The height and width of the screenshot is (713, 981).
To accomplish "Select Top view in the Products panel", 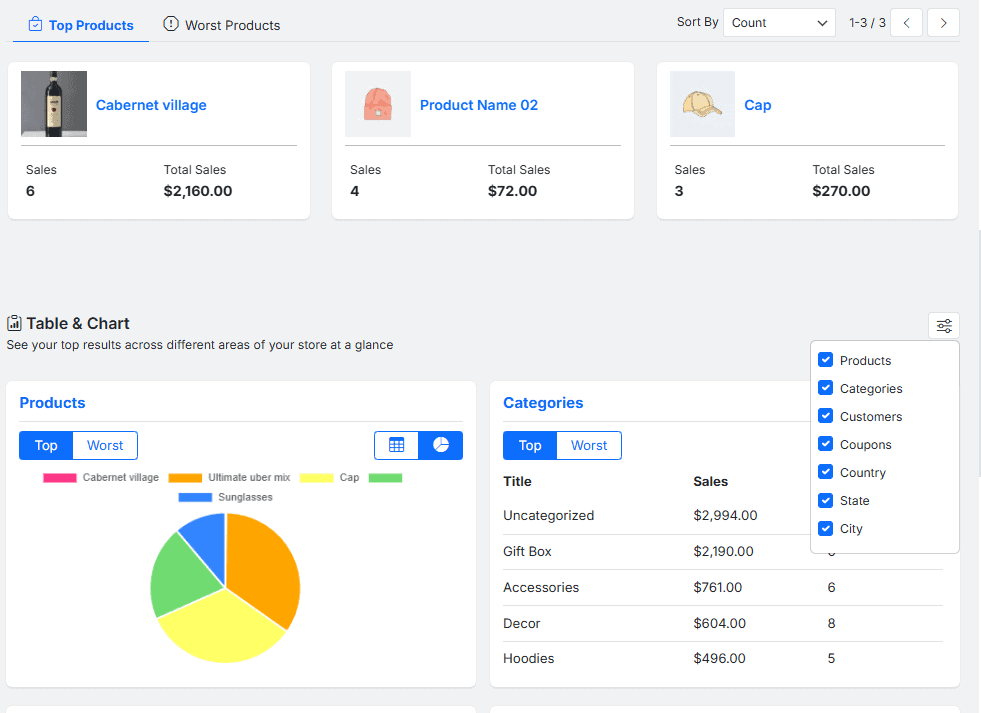I will click(45, 444).
